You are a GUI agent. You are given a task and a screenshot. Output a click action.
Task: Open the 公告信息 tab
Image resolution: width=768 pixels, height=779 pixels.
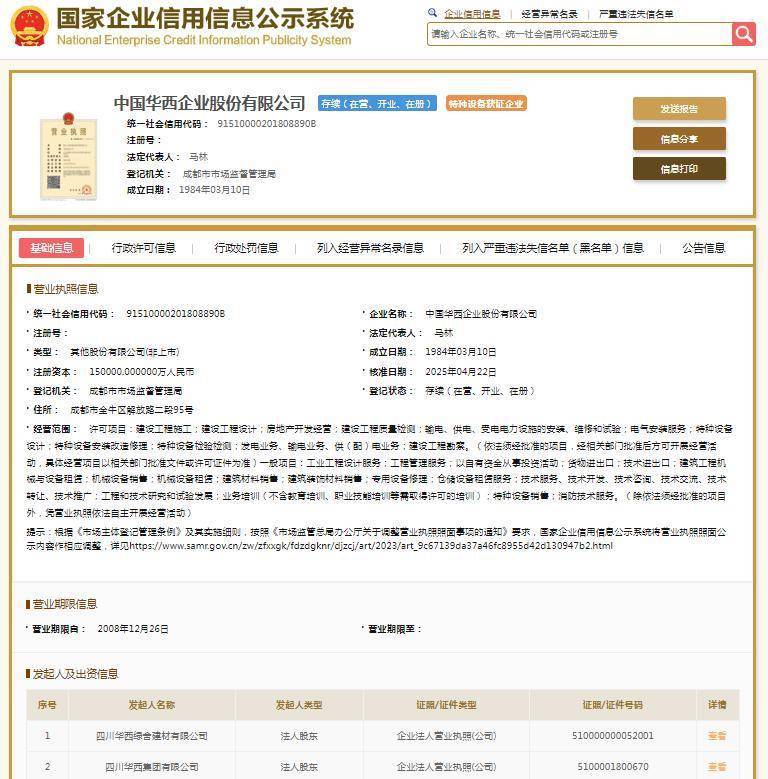(x=704, y=248)
